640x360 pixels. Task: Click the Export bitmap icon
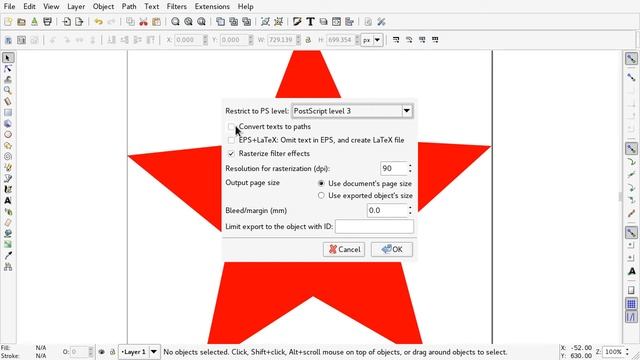click(79, 22)
